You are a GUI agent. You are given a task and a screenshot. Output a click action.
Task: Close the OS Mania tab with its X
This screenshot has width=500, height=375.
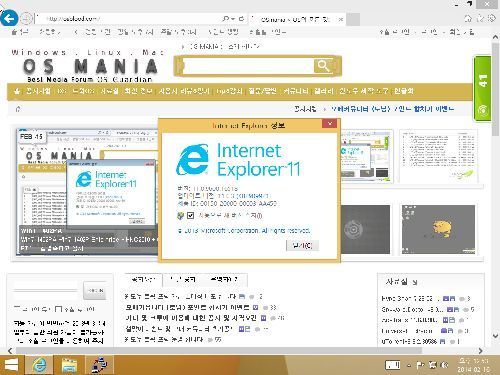[341, 19]
